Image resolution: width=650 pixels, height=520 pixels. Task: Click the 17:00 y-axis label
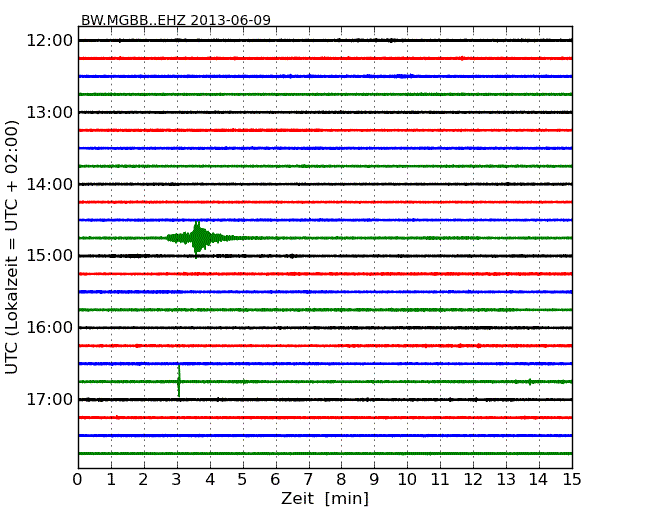(x=50, y=399)
